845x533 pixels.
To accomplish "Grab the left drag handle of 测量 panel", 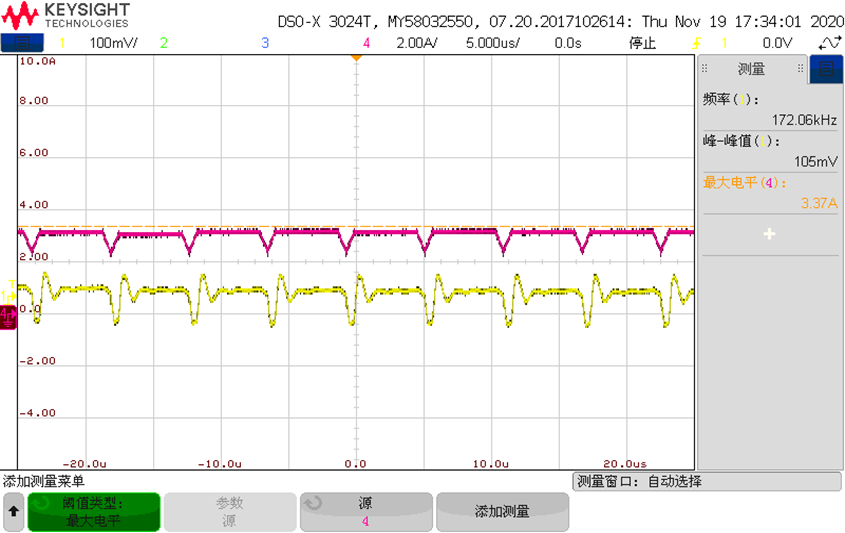I will coord(704,68).
